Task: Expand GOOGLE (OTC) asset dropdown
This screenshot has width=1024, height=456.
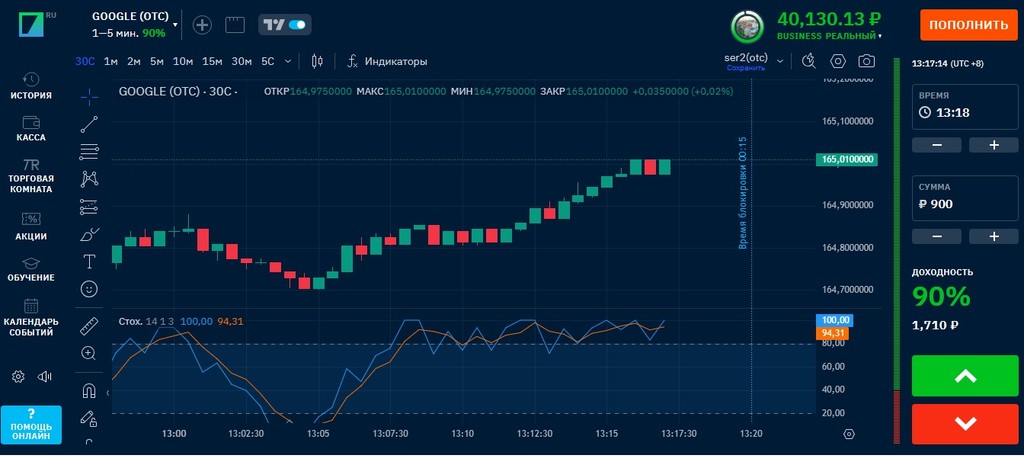Action: pyautogui.click(x=175, y=24)
